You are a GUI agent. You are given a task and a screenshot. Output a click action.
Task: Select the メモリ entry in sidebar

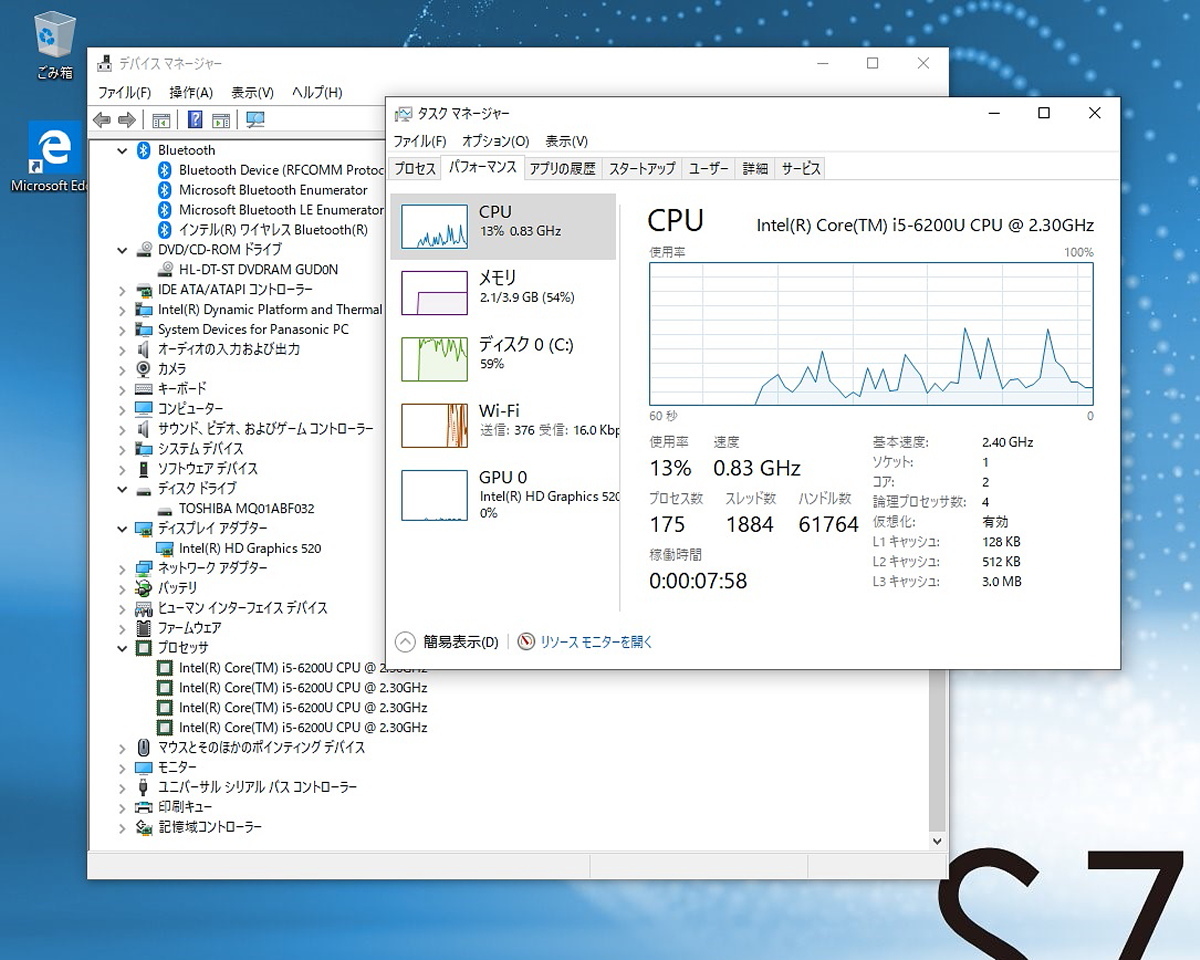(503, 293)
